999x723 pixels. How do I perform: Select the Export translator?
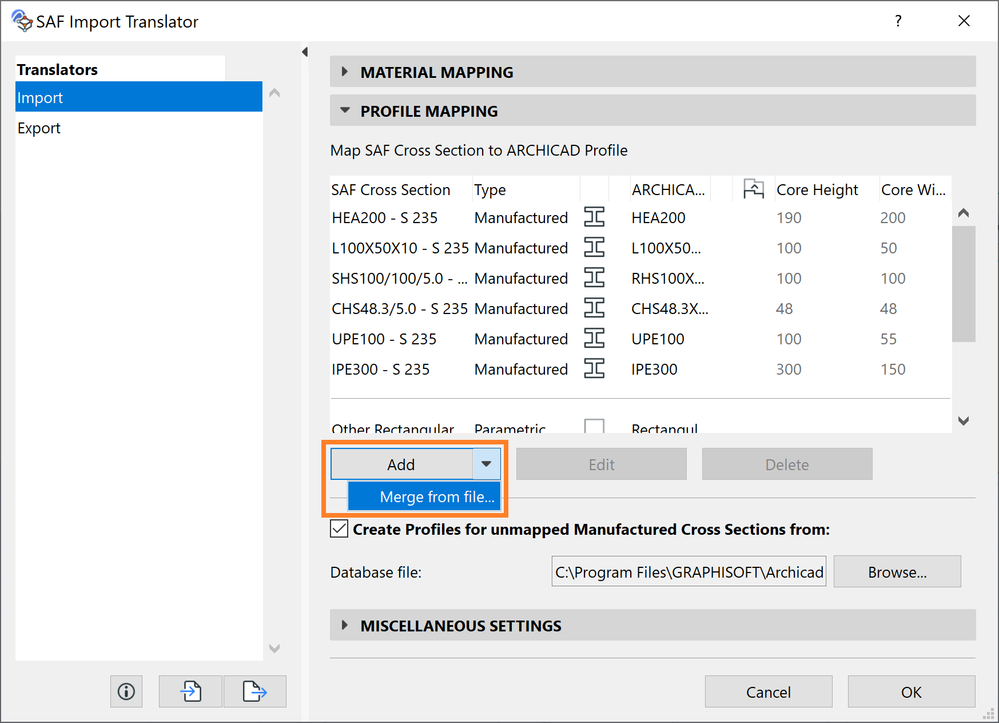138,127
